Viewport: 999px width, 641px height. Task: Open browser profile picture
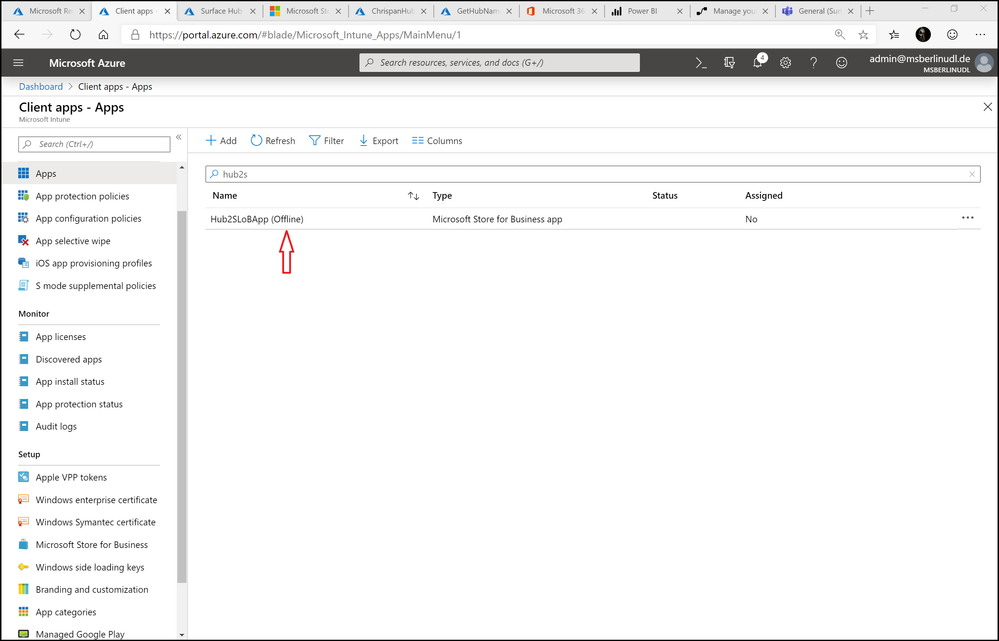(923, 35)
